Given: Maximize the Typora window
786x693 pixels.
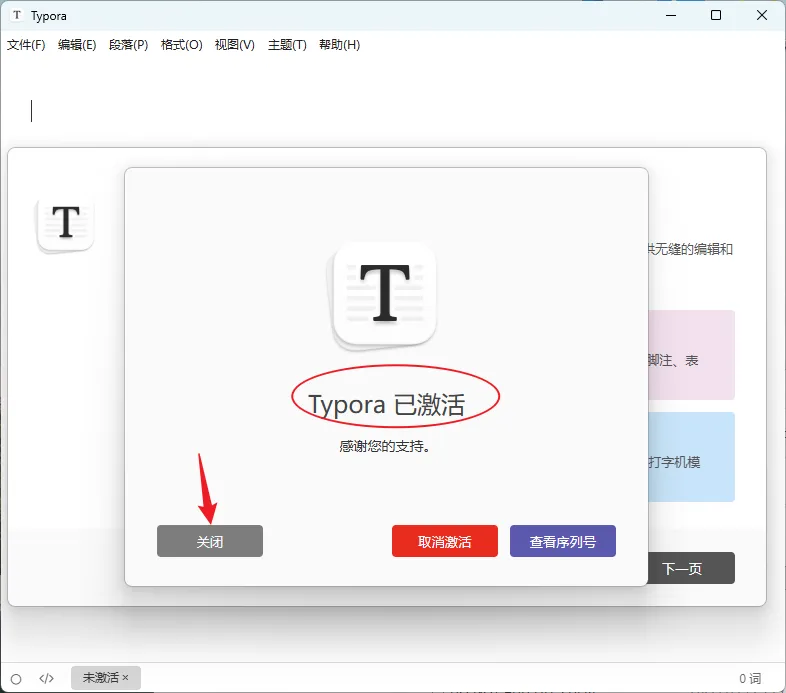Looking at the screenshot, I should pos(716,16).
